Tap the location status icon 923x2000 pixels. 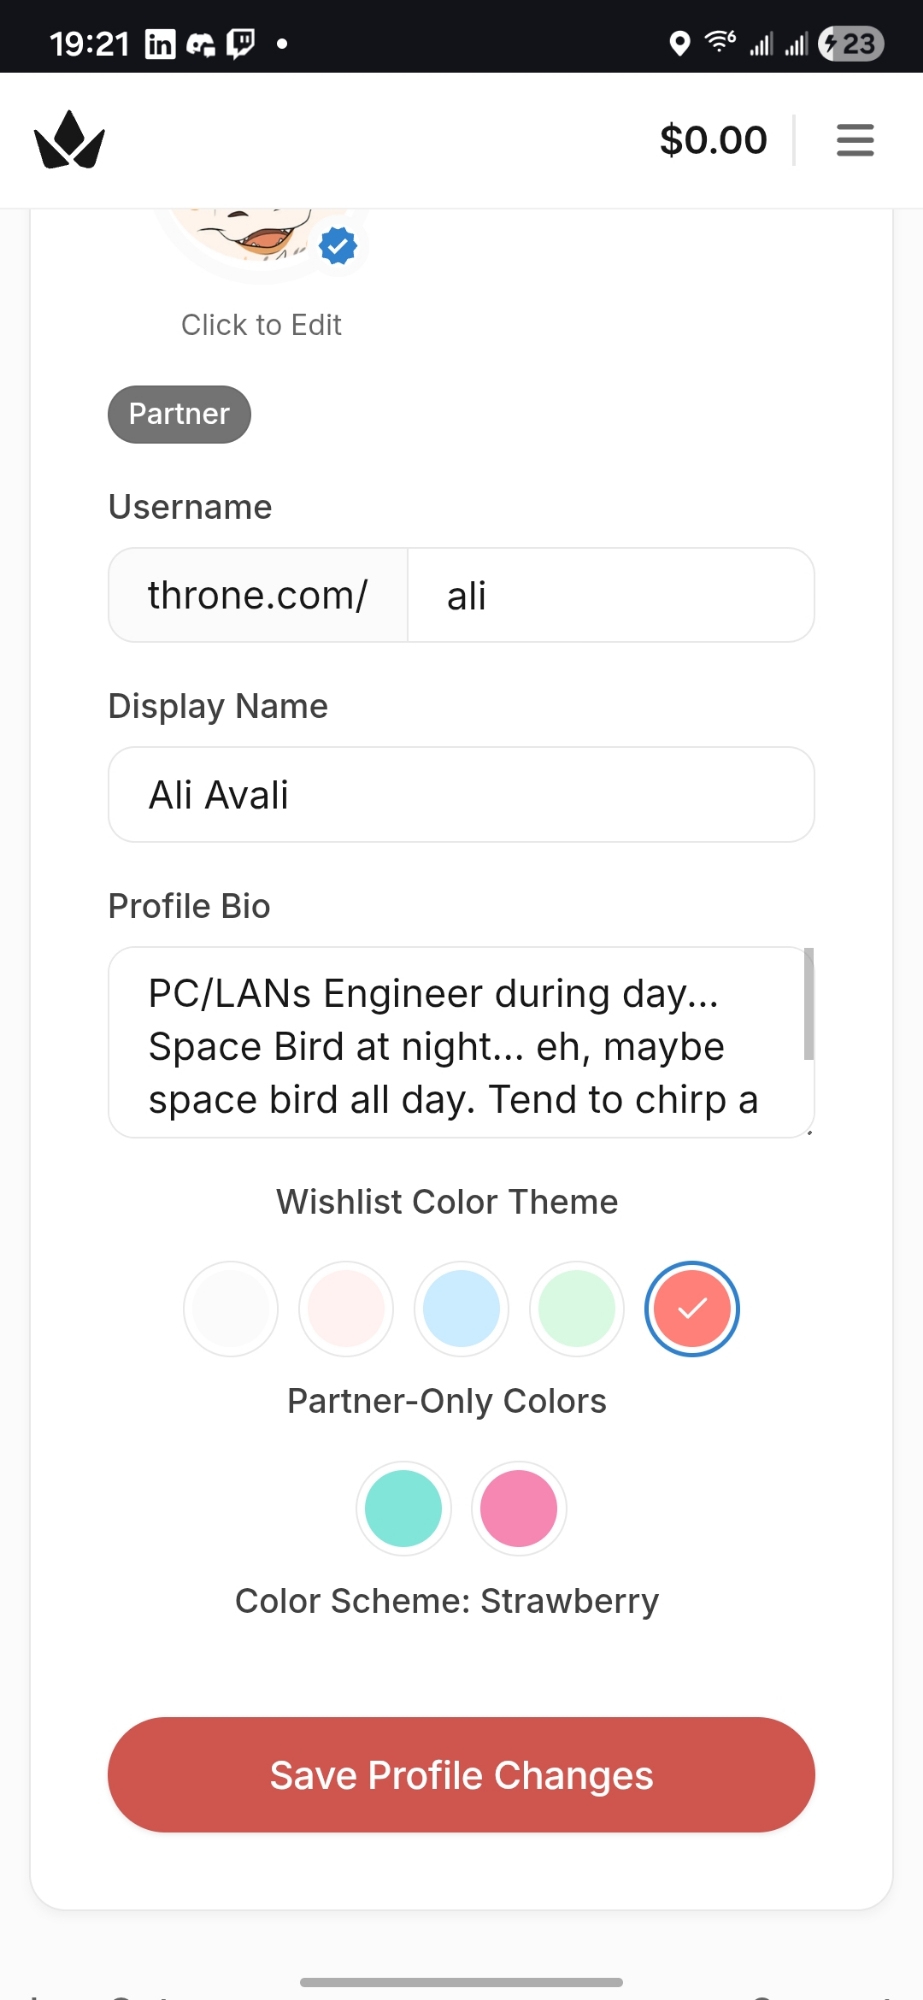click(x=679, y=44)
